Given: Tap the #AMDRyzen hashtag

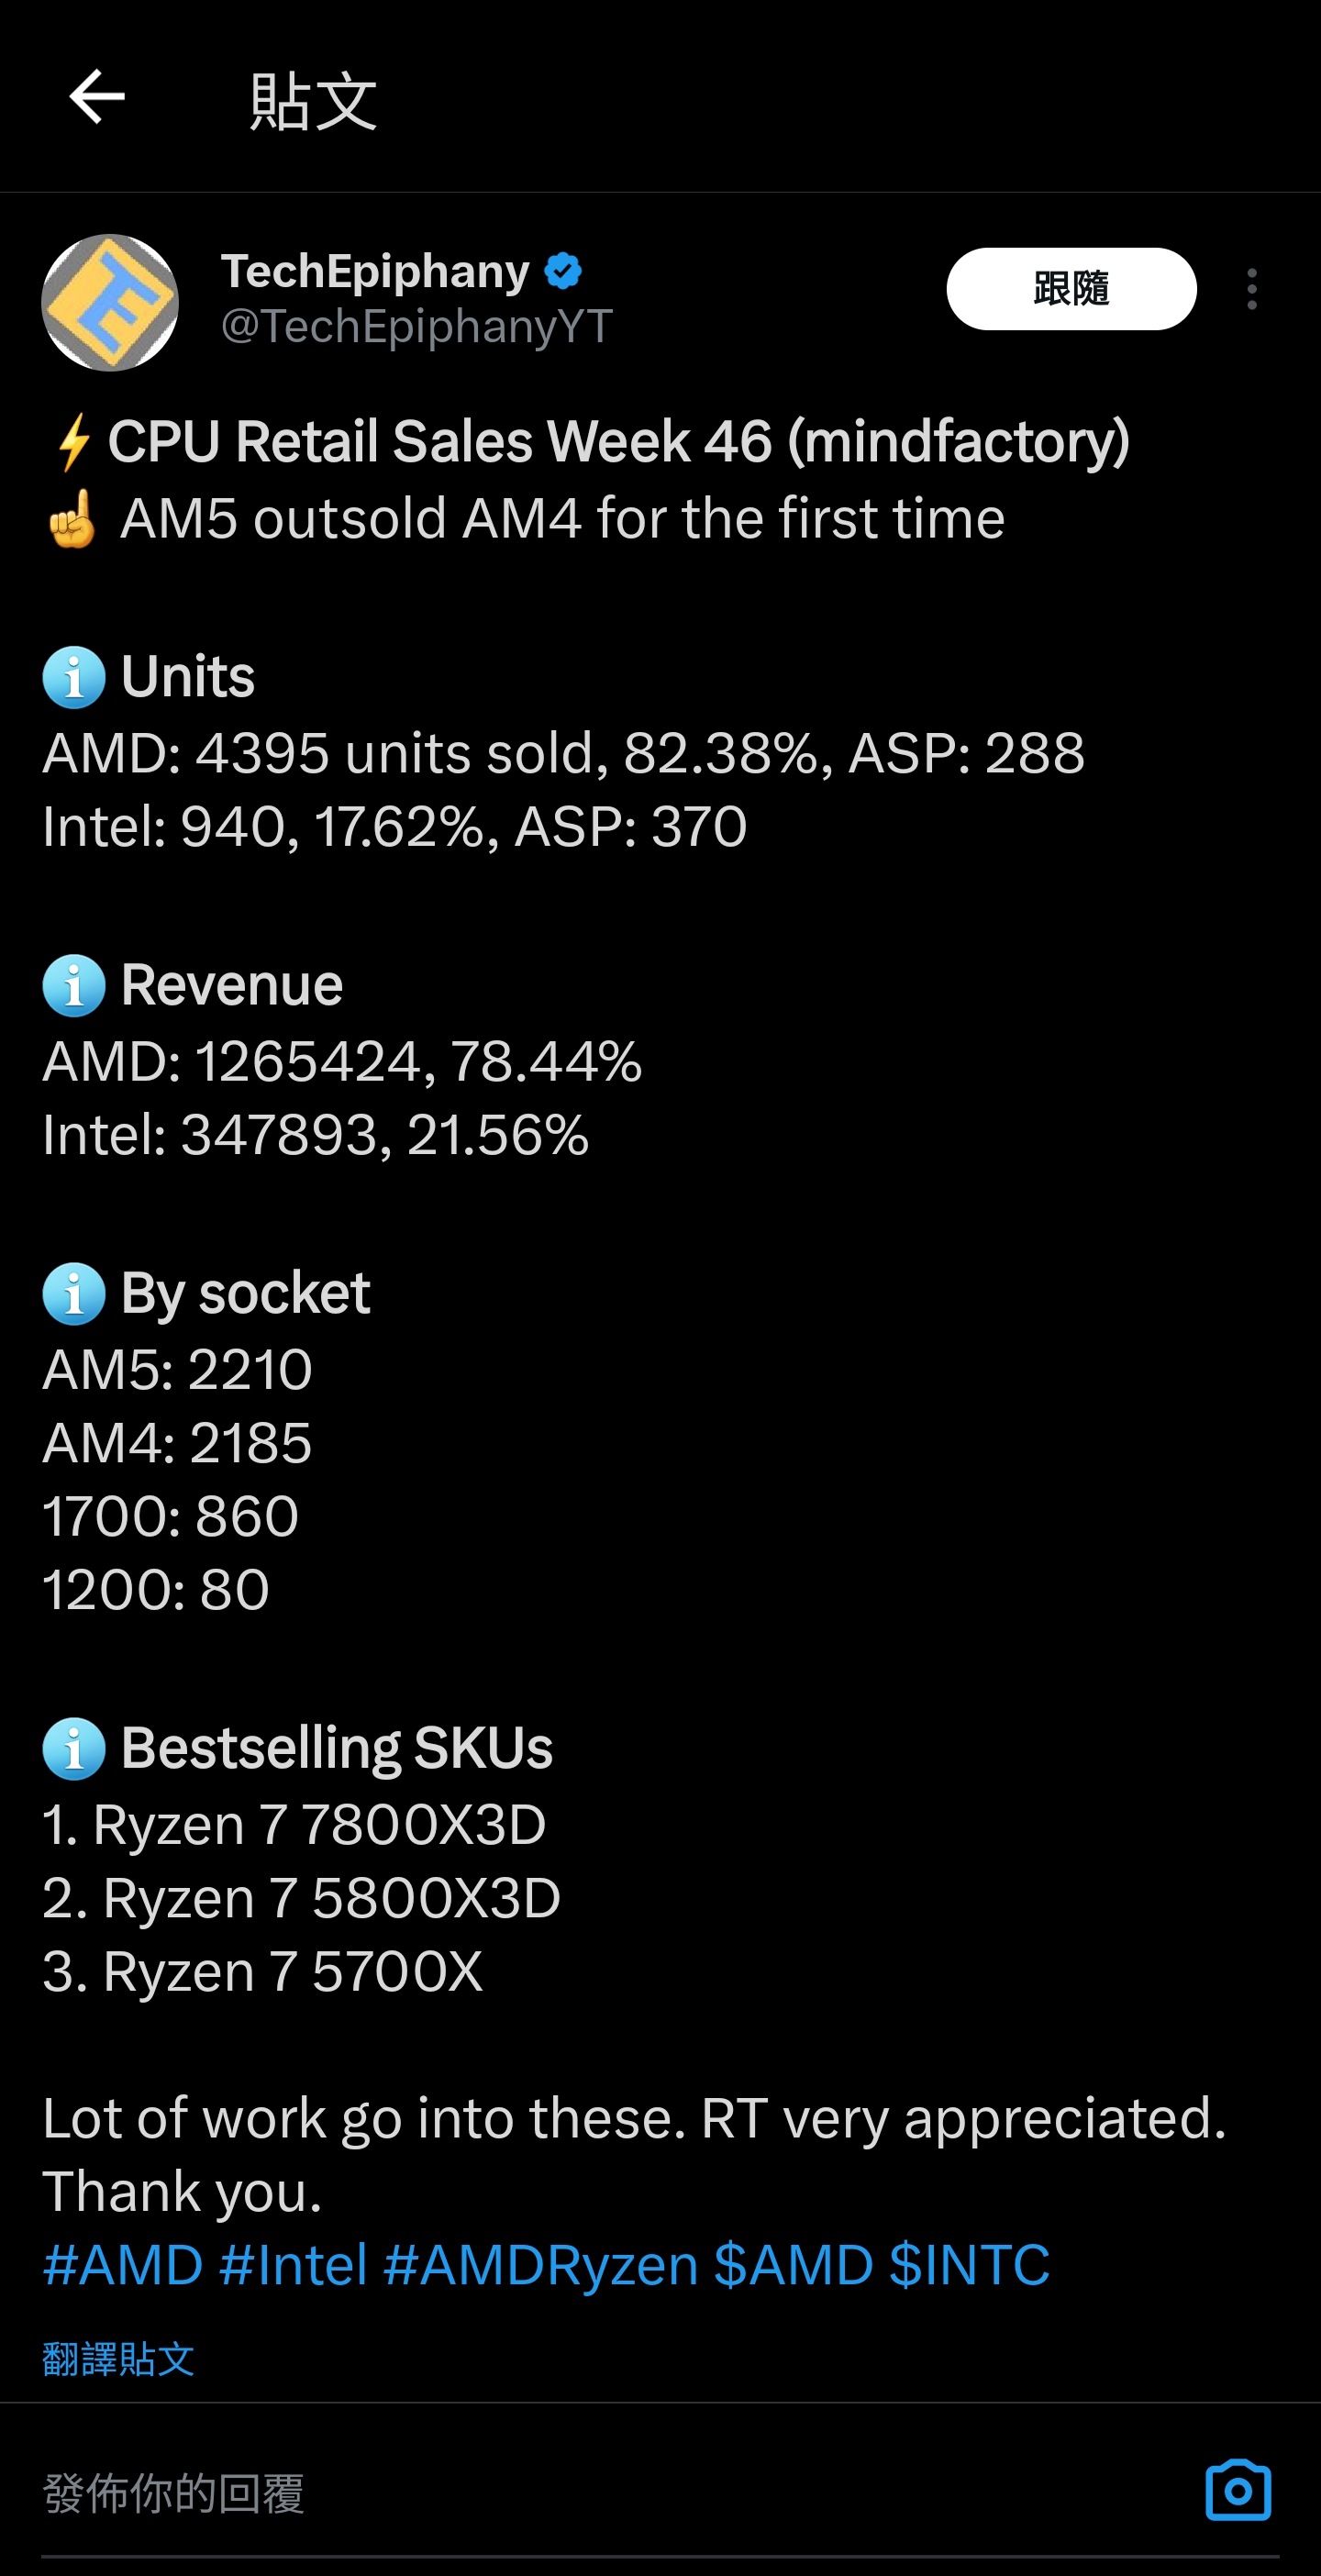Looking at the screenshot, I should tap(540, 2265).
